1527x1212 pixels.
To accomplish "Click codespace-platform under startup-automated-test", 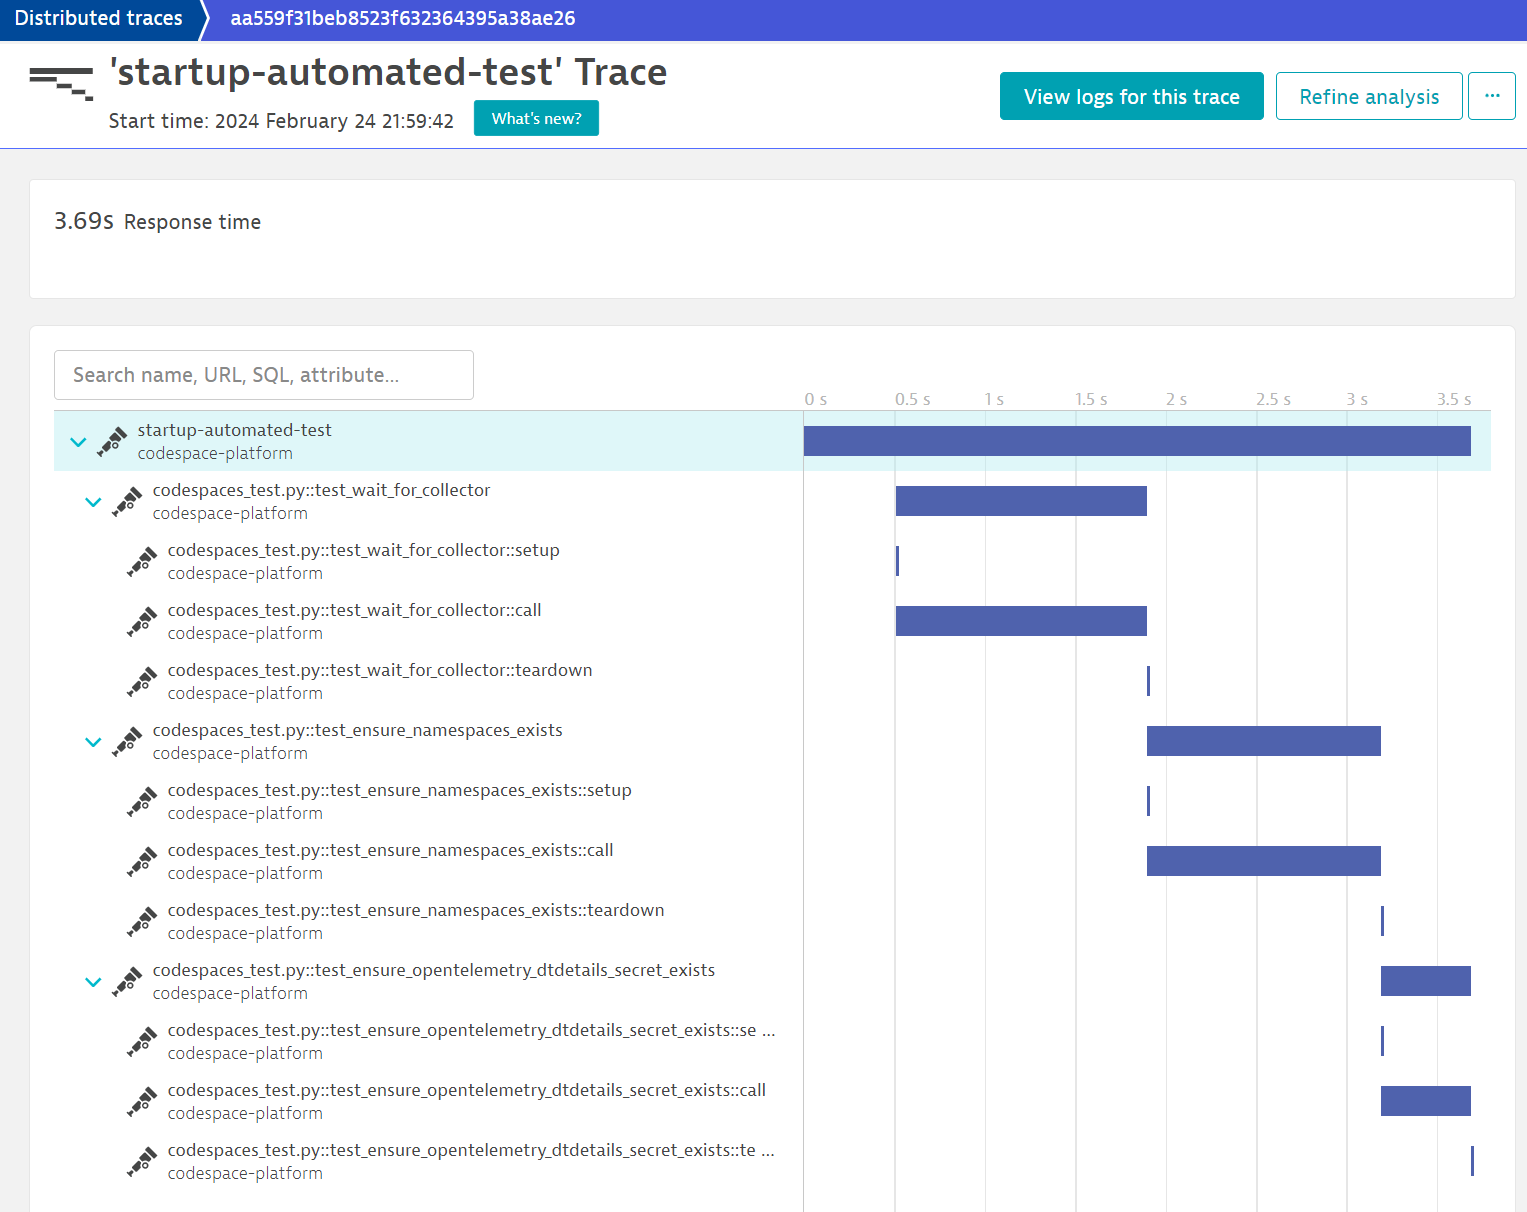I will tap(215, 453).
